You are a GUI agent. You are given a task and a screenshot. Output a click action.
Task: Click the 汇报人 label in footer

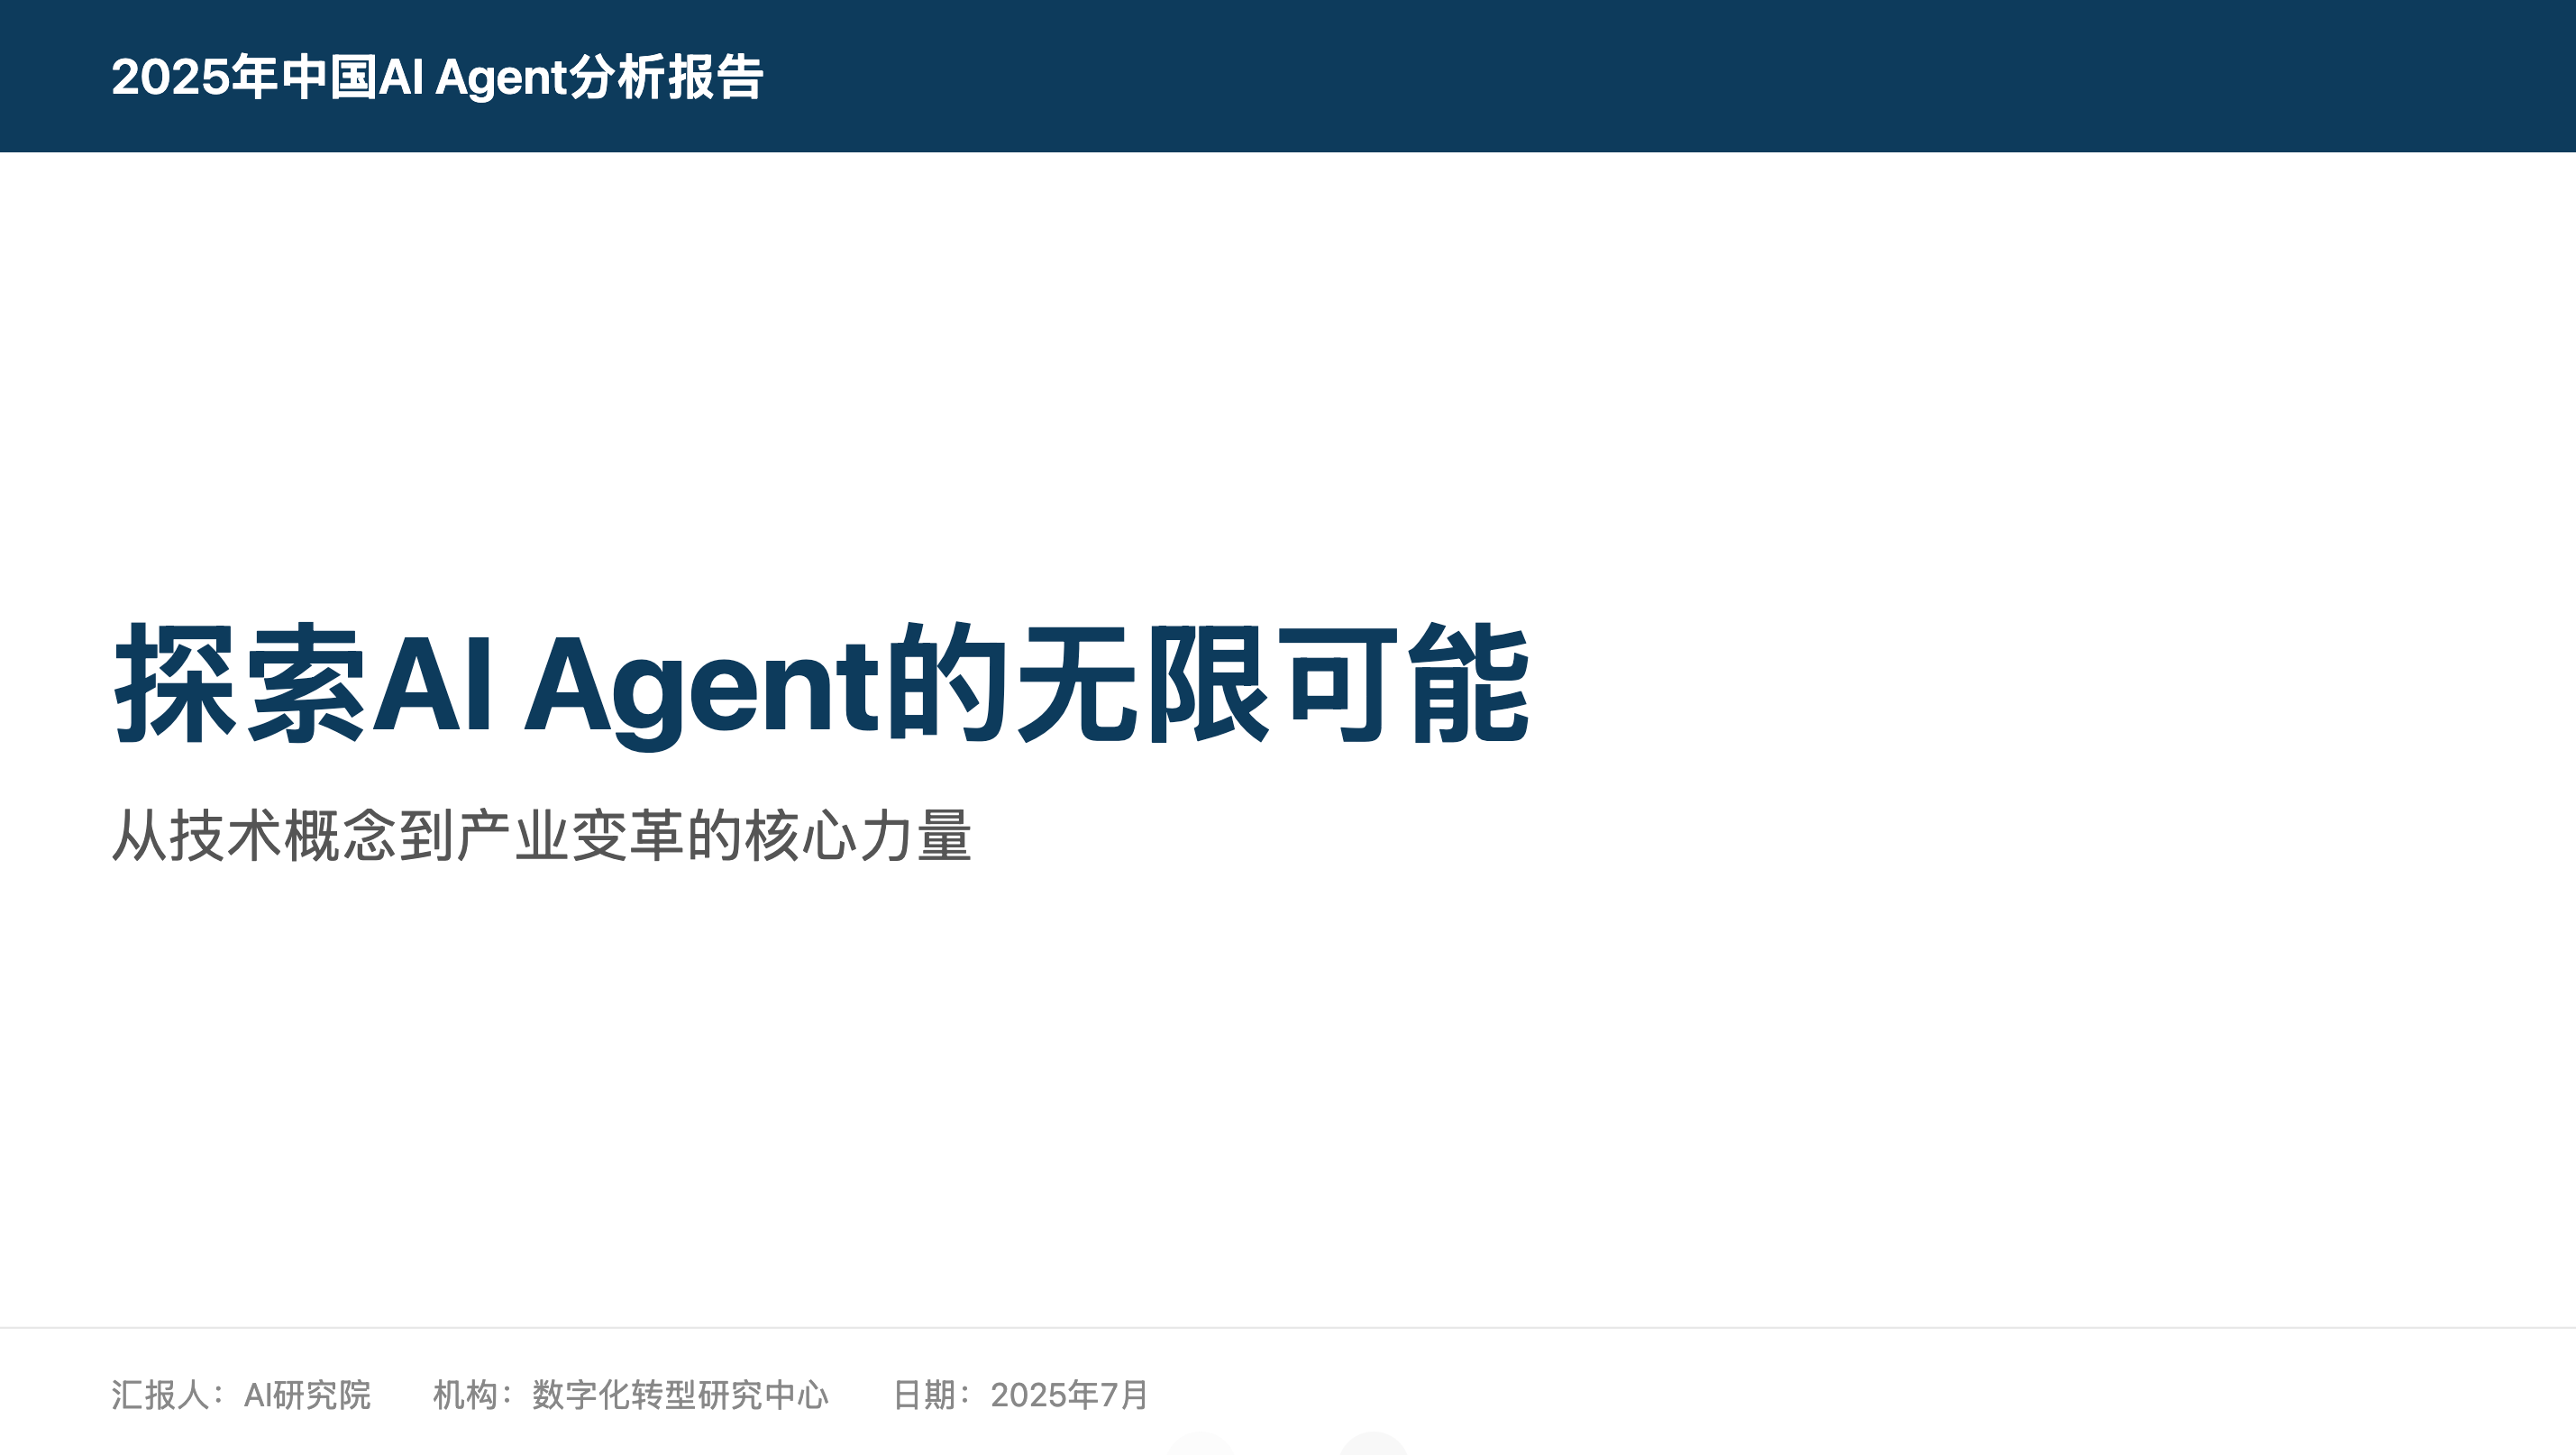(x=160, y=1394)
